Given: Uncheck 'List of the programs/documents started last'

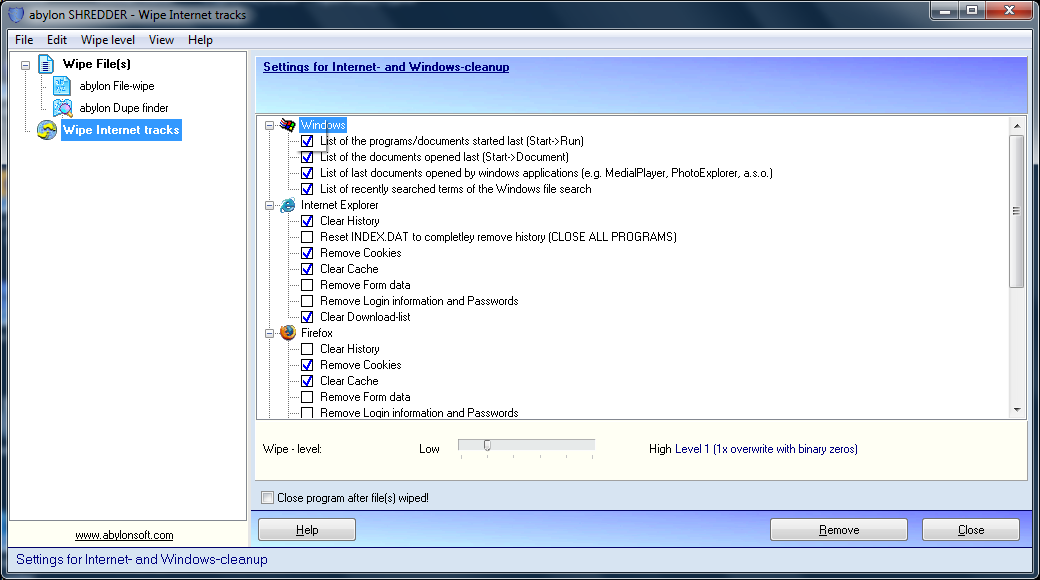Looking at the screenshot, I should [x=307, y=141].
